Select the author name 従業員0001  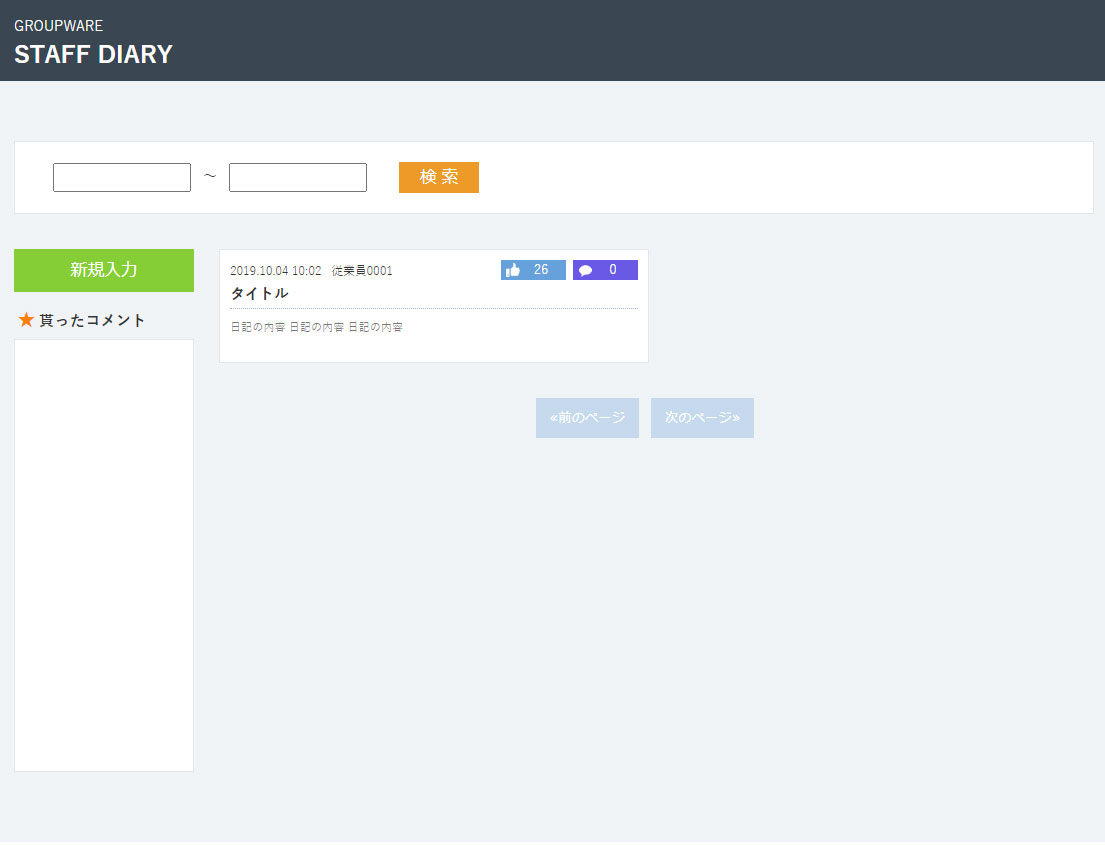click(x=362, y=271)
